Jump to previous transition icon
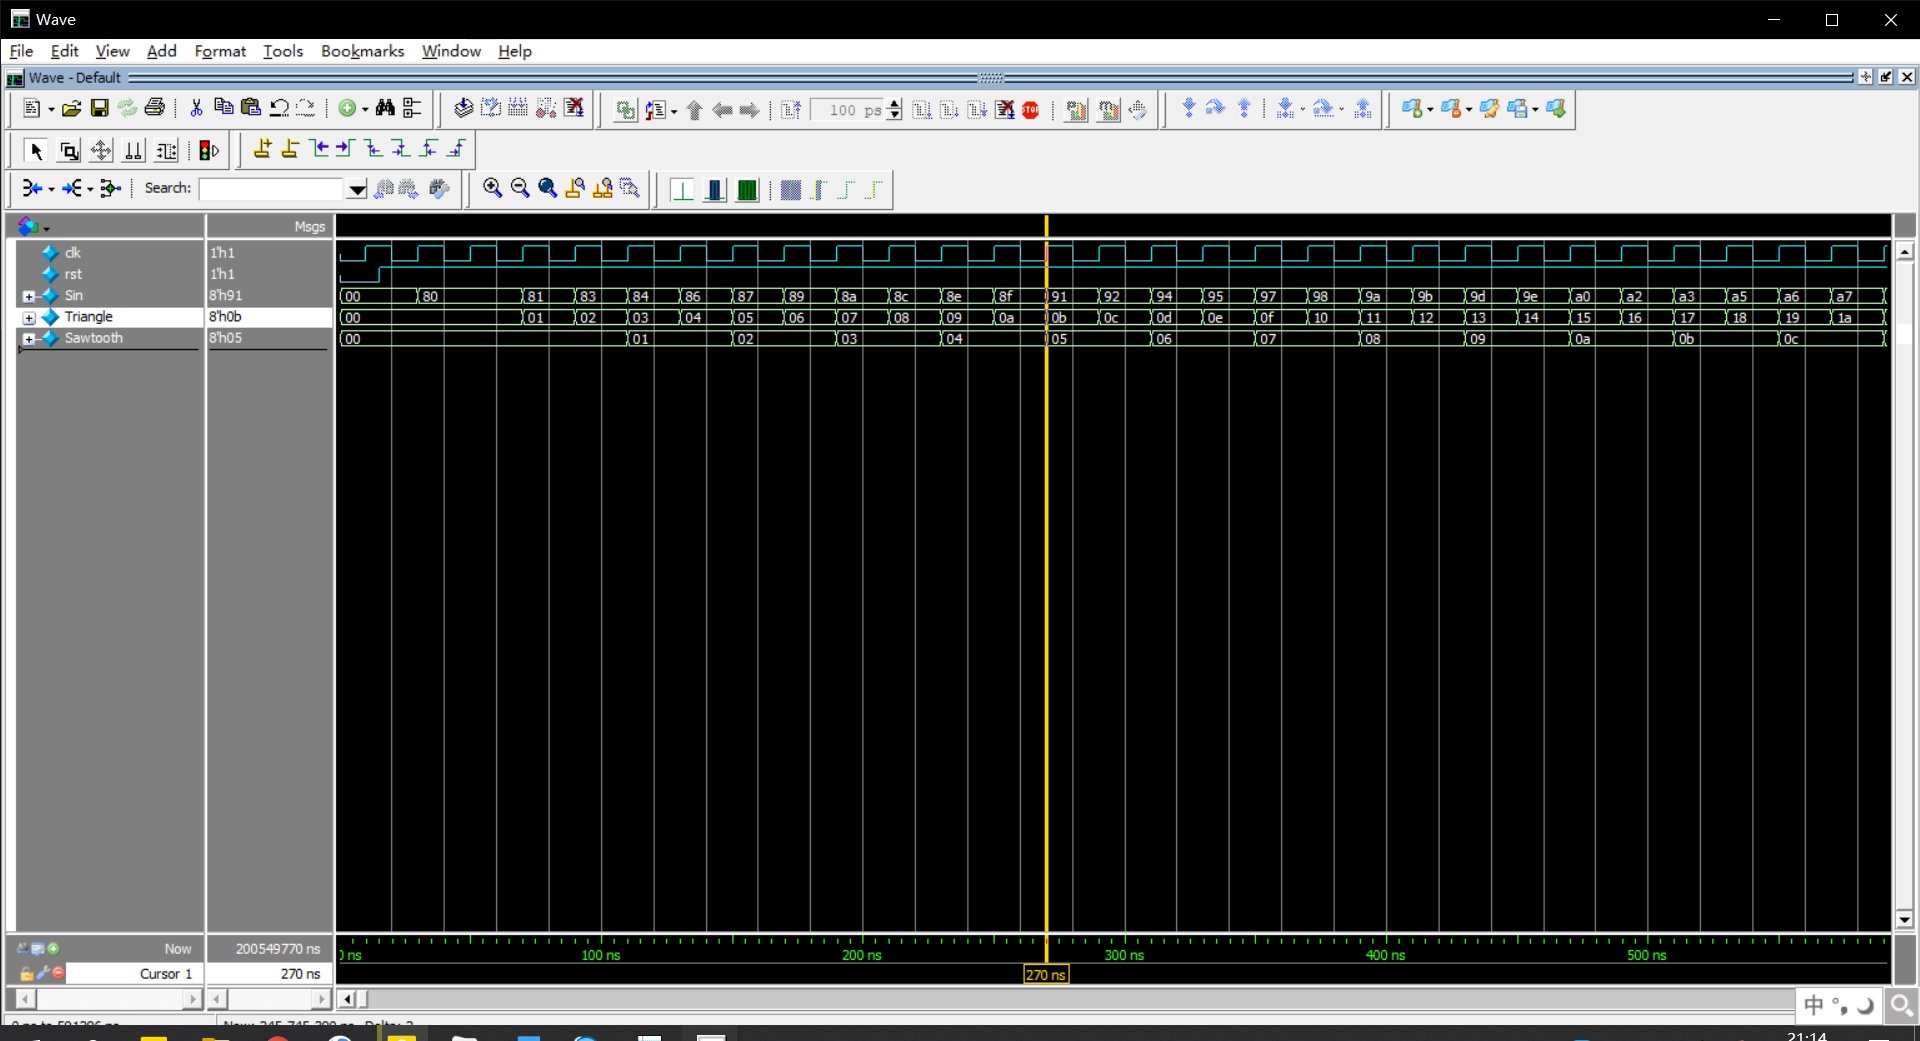Image resolution: width=1920 pixels, height=1041 pixels. click(319, 150)
